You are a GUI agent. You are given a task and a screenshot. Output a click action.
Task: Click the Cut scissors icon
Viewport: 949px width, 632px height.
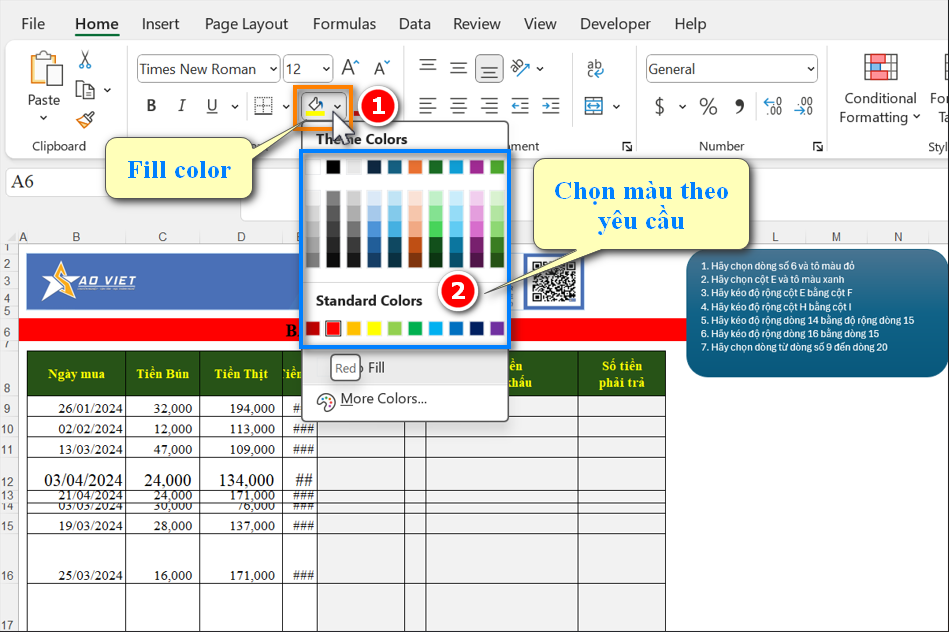pyautogui.click(x=85, y=60)
